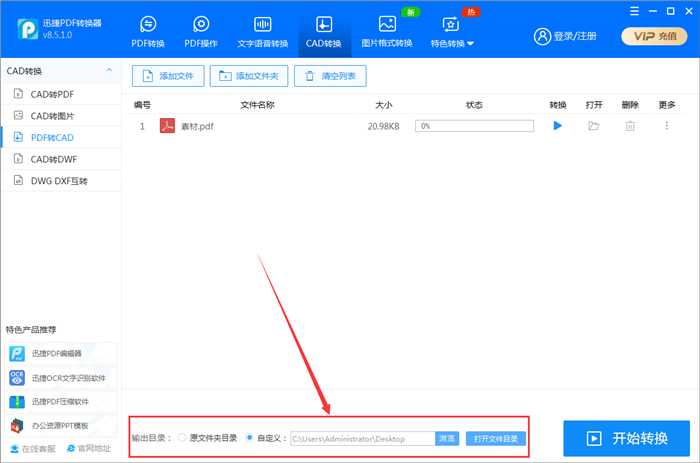Open the hamburger menu icon

click(634, 11)
